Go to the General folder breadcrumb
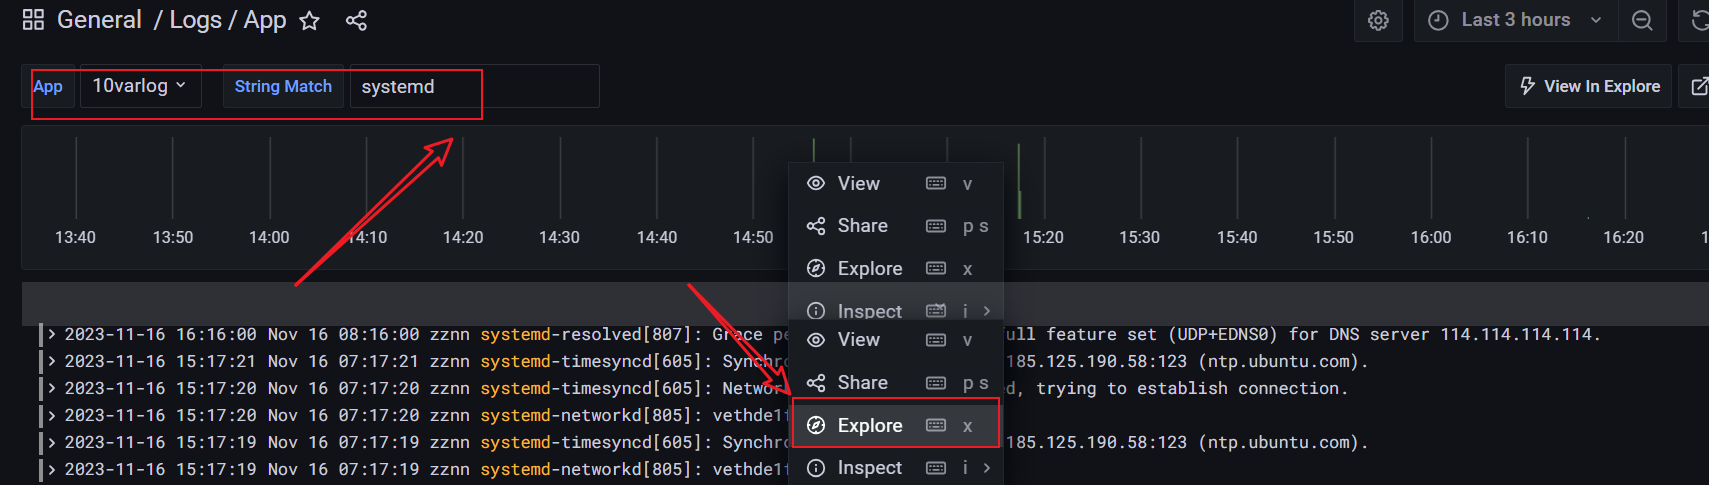 point(99,20)
